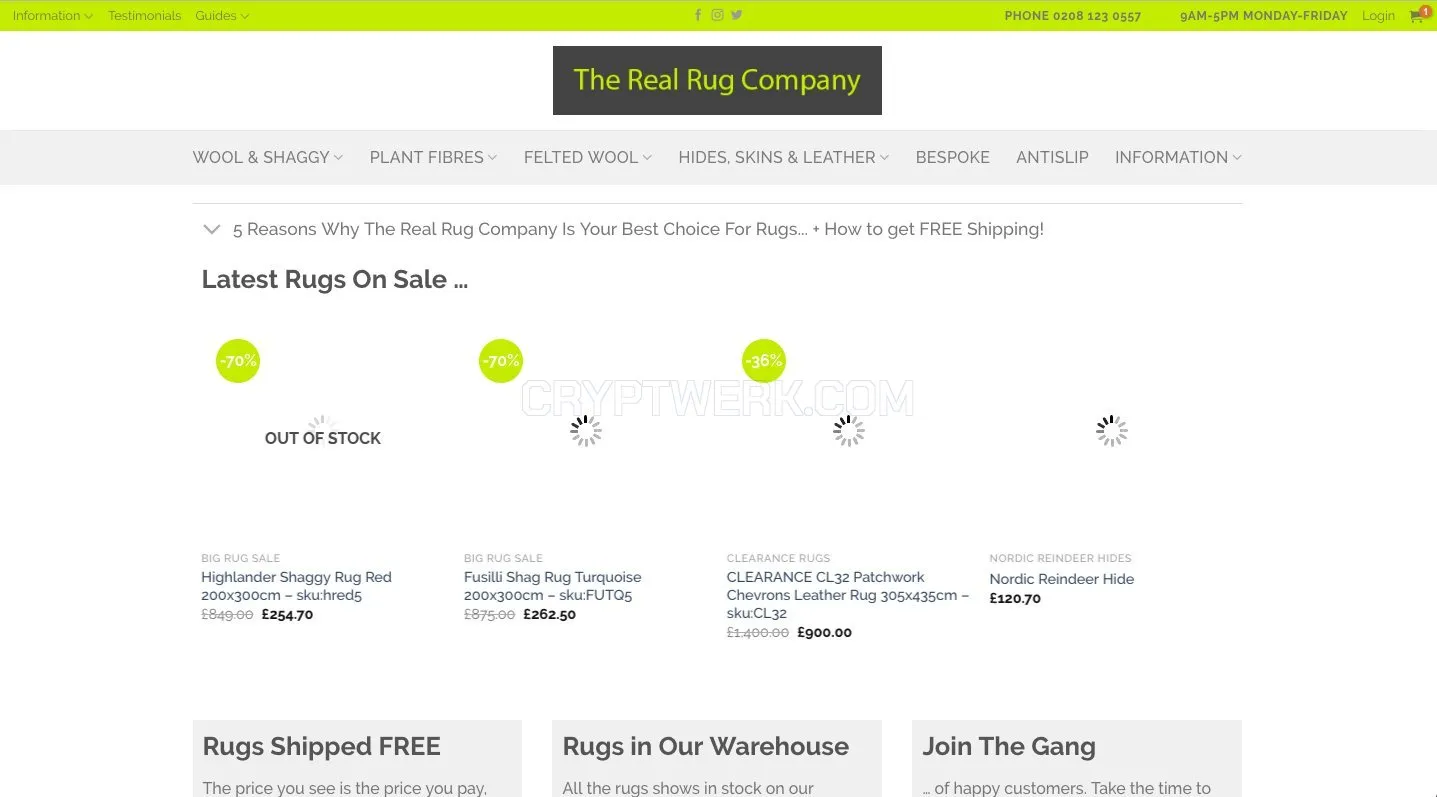Open the Twitter social icon

(736, 15)
